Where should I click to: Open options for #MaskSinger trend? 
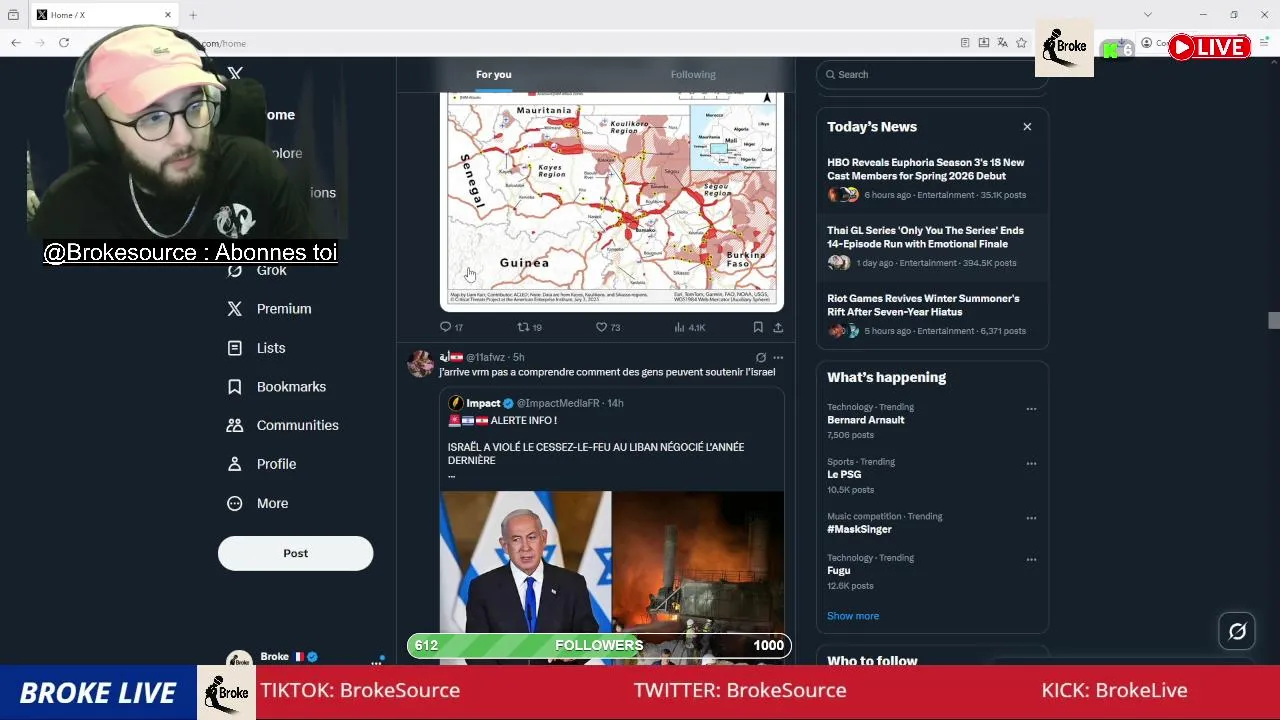tap(1031, 518)
